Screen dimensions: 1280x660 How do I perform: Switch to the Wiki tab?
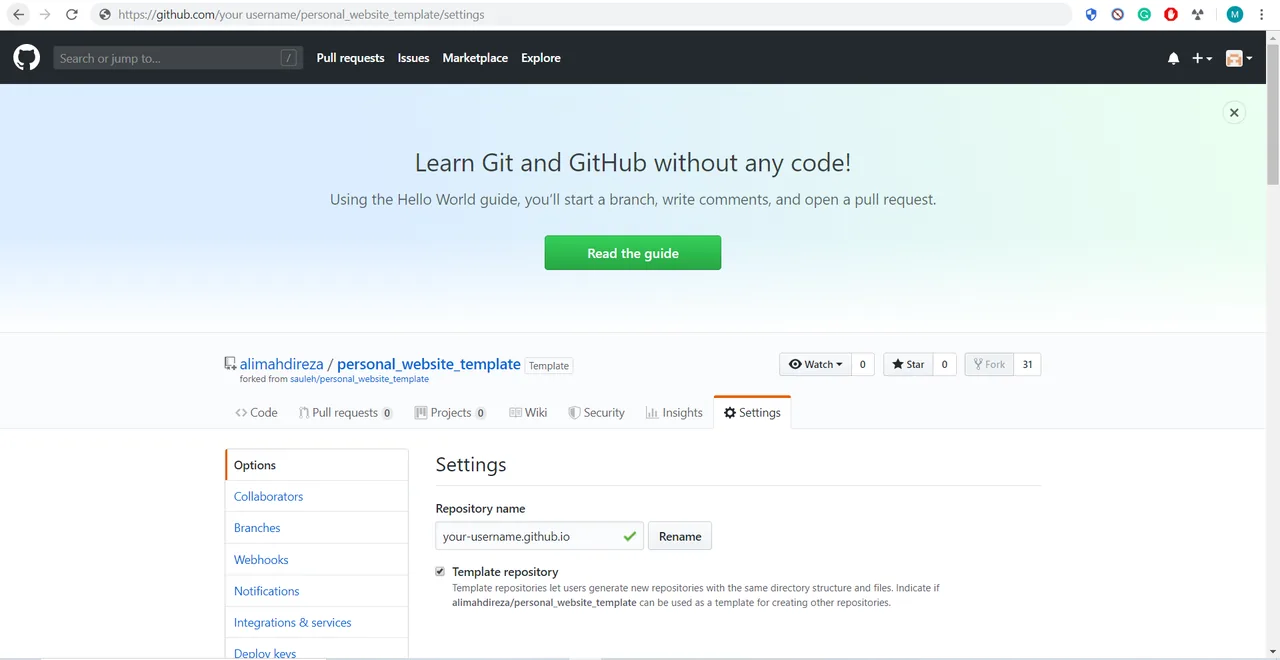point(528,412)
